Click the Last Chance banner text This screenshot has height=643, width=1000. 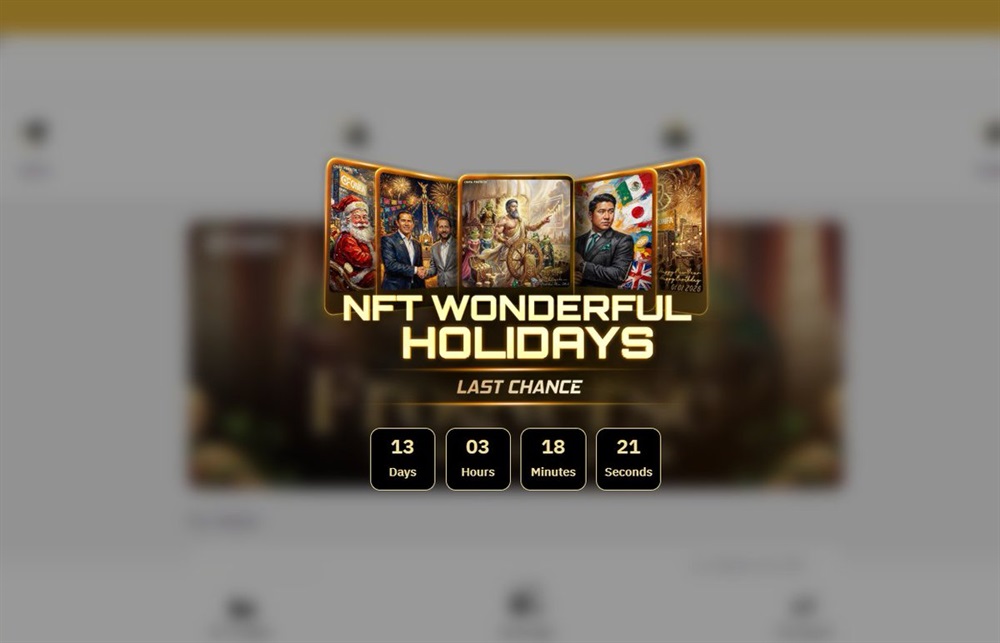(x=519, y=387)
